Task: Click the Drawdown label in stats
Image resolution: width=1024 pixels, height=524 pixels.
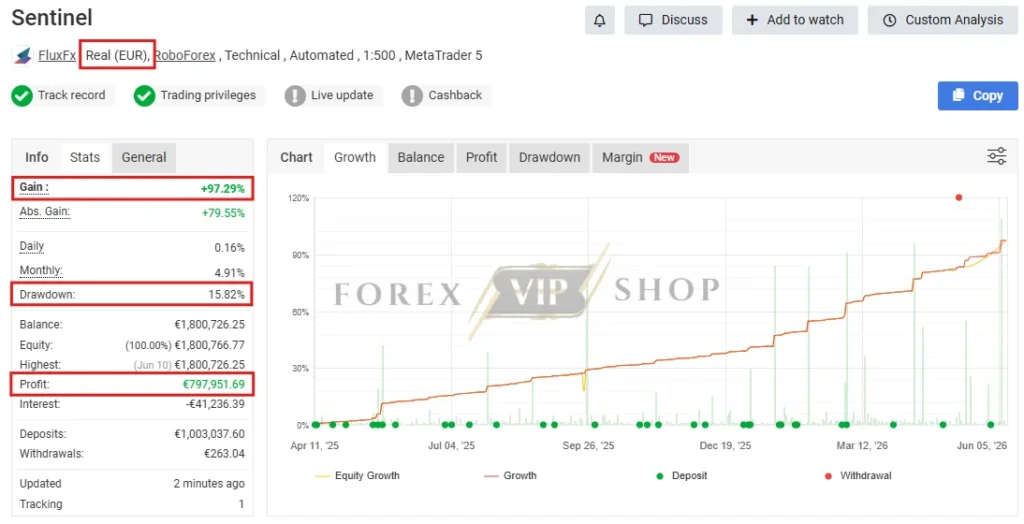Action: tap(47, 295)
